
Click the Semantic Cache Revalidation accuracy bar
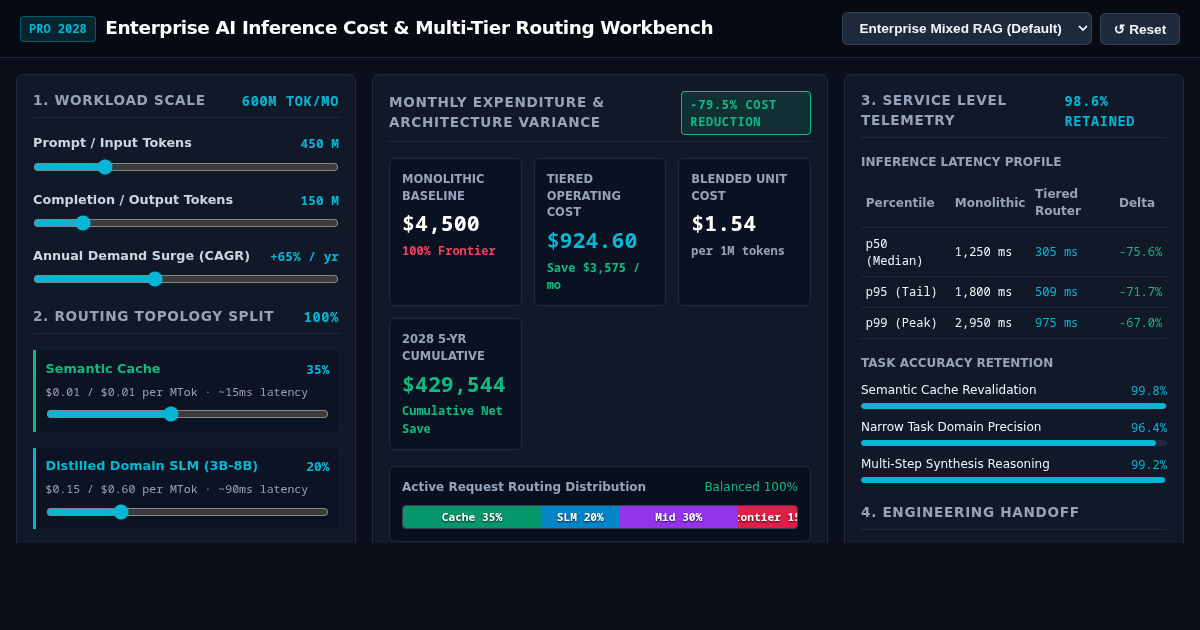point(1013,406)
